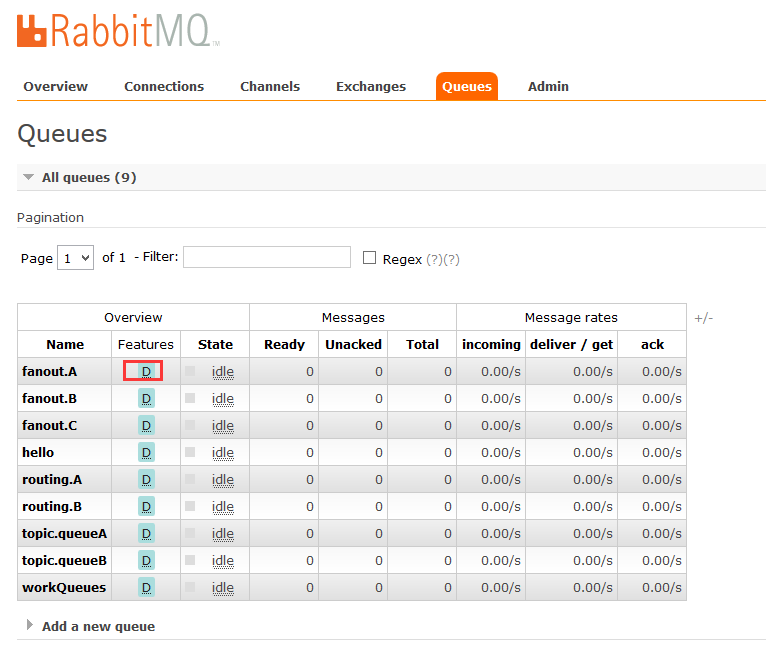Screen dimensions: 766x649
Task: Click the durable D badge for routing.B
Action: (146, 506)
